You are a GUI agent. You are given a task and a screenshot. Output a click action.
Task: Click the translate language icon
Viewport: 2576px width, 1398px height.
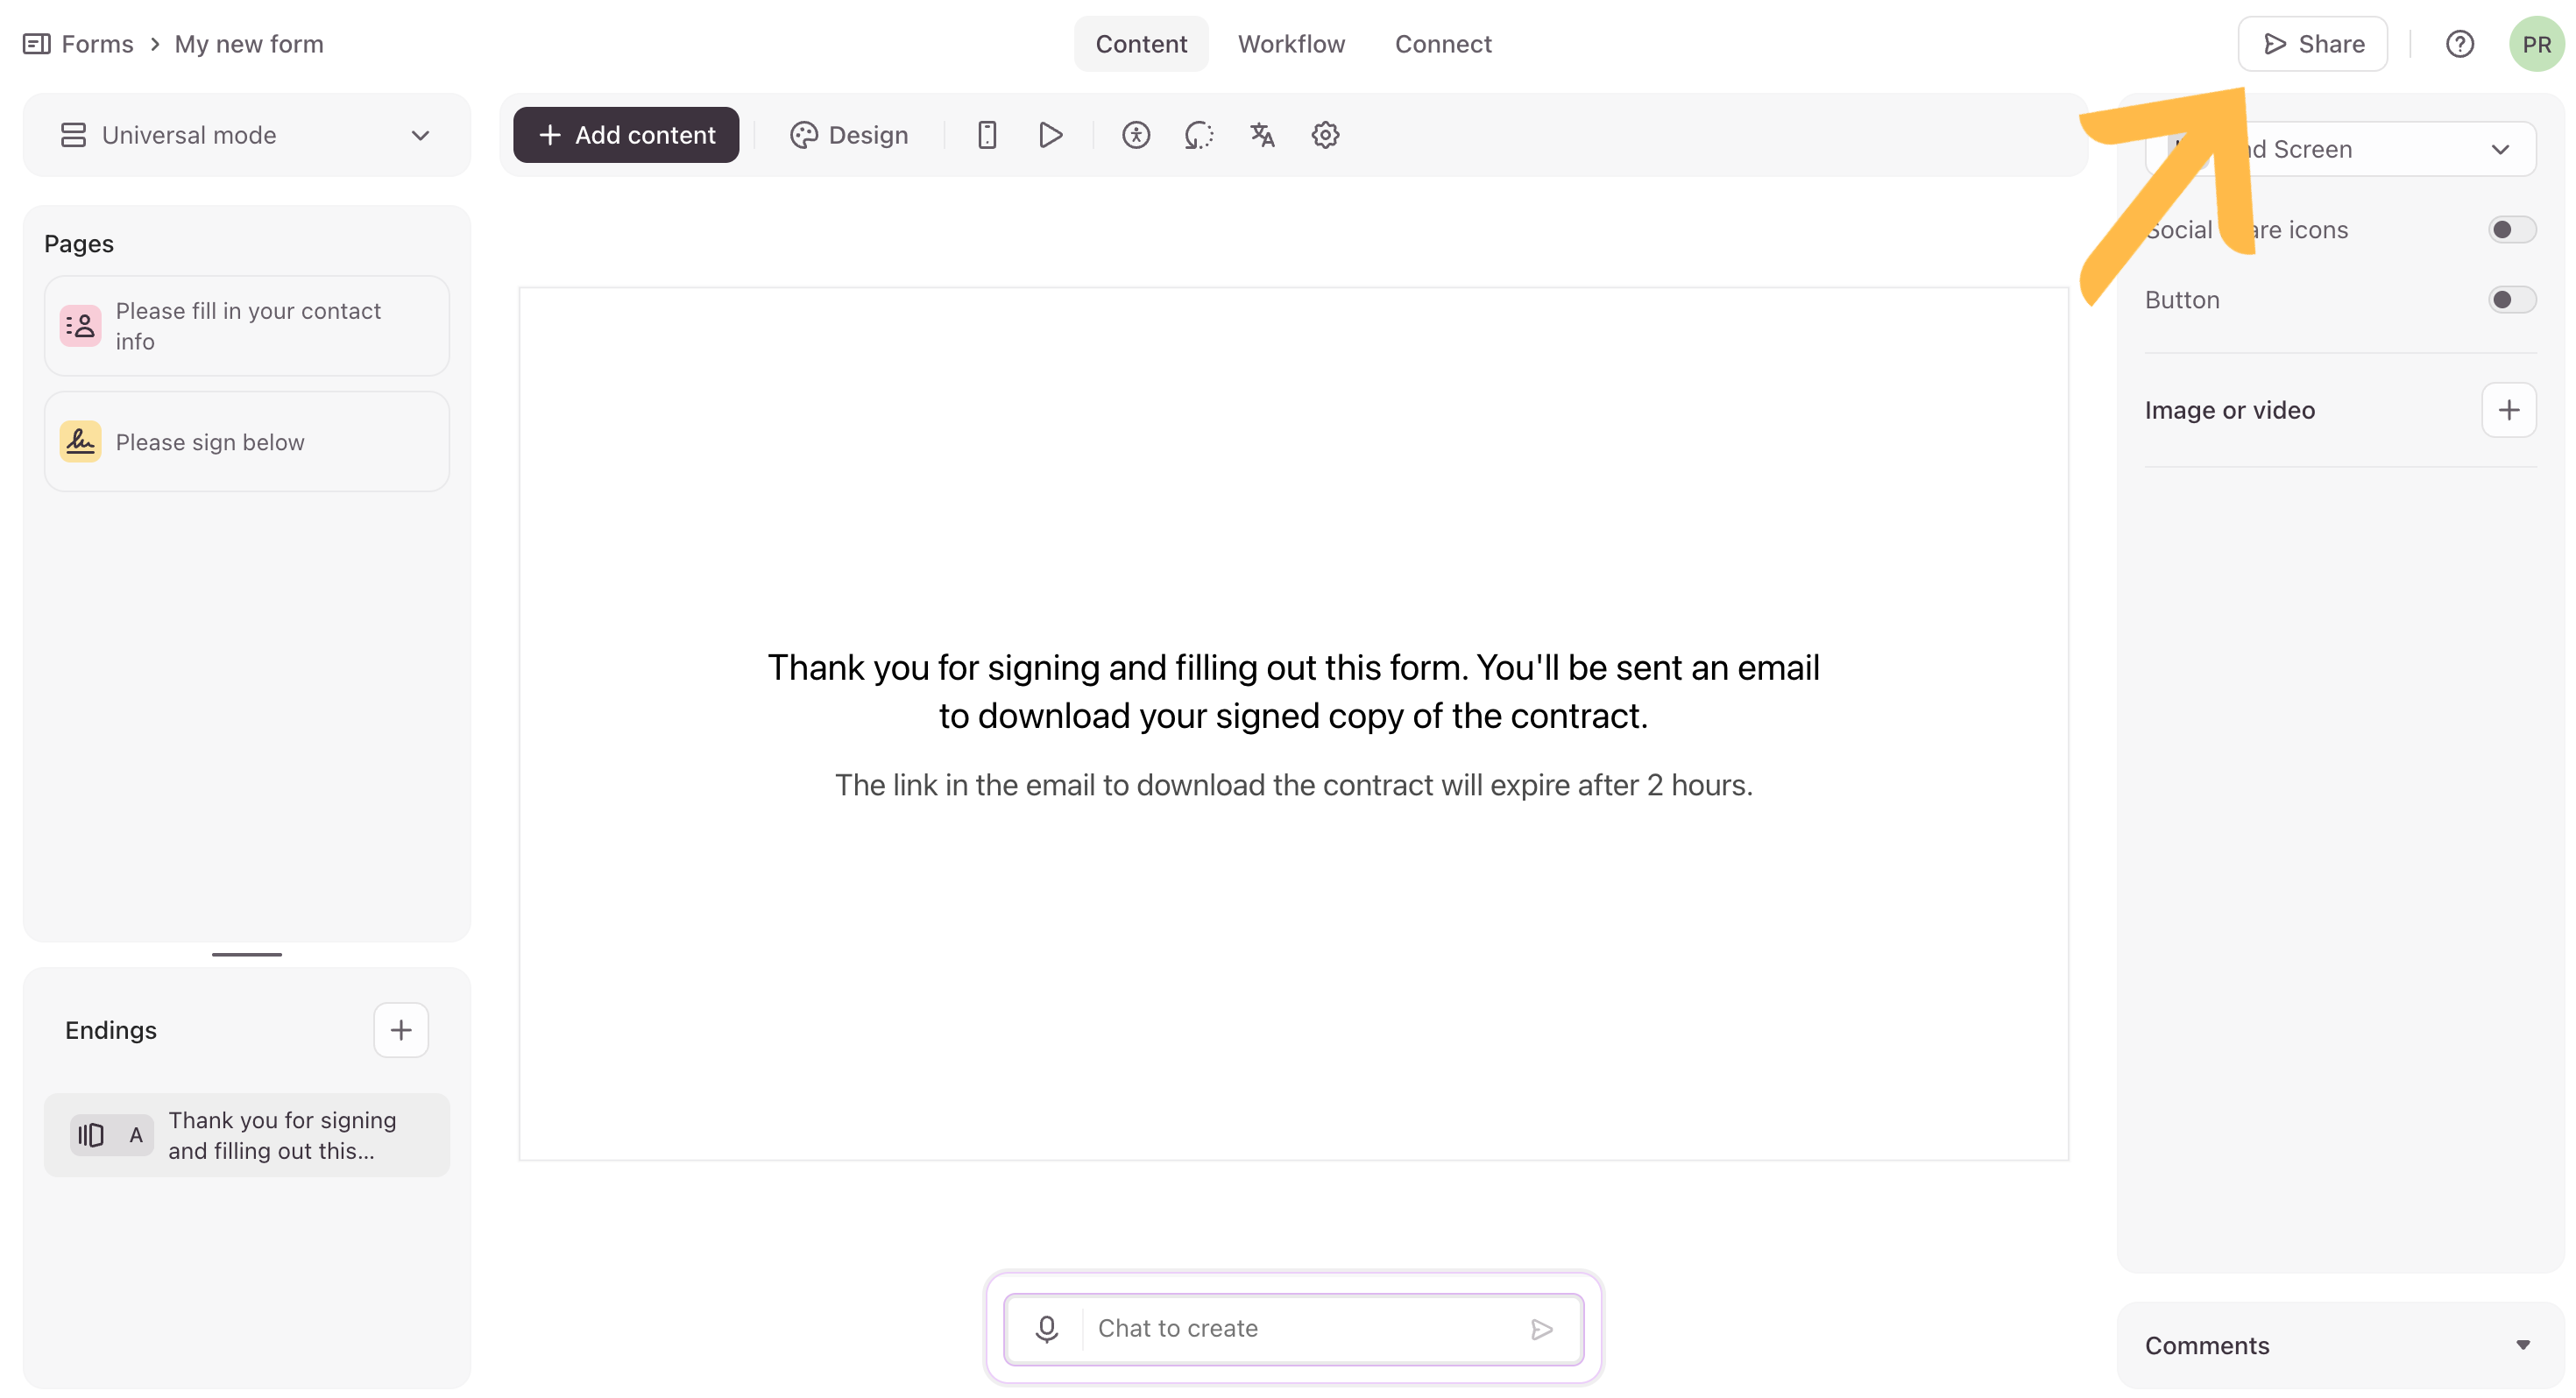1262,135
